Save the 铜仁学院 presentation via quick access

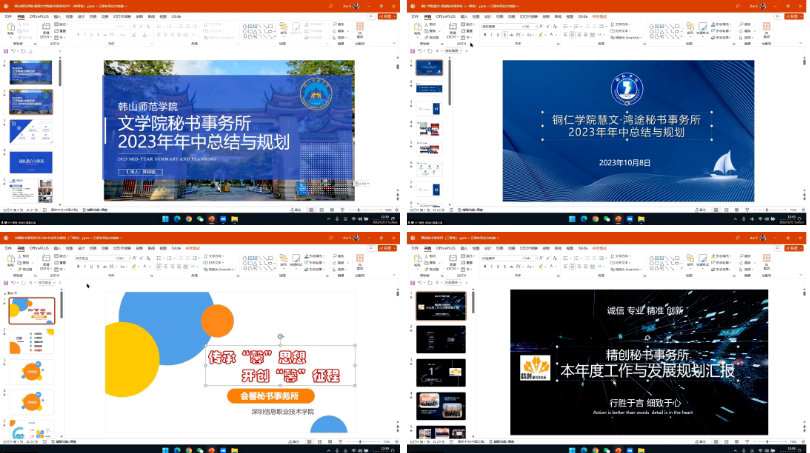pyautogui.click(x=412, y=51)
